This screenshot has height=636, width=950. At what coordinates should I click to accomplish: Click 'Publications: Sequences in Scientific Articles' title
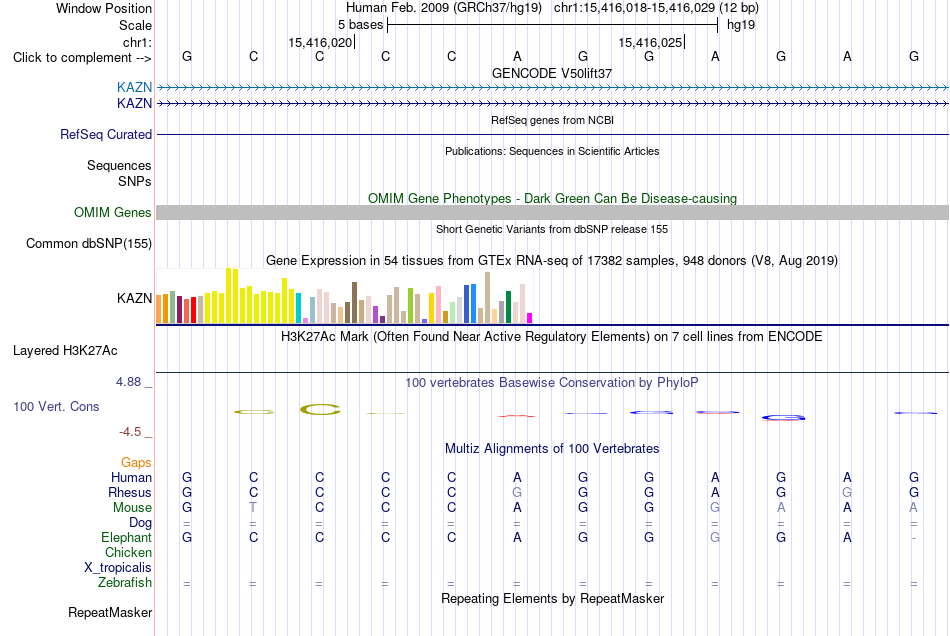(552, 151)
